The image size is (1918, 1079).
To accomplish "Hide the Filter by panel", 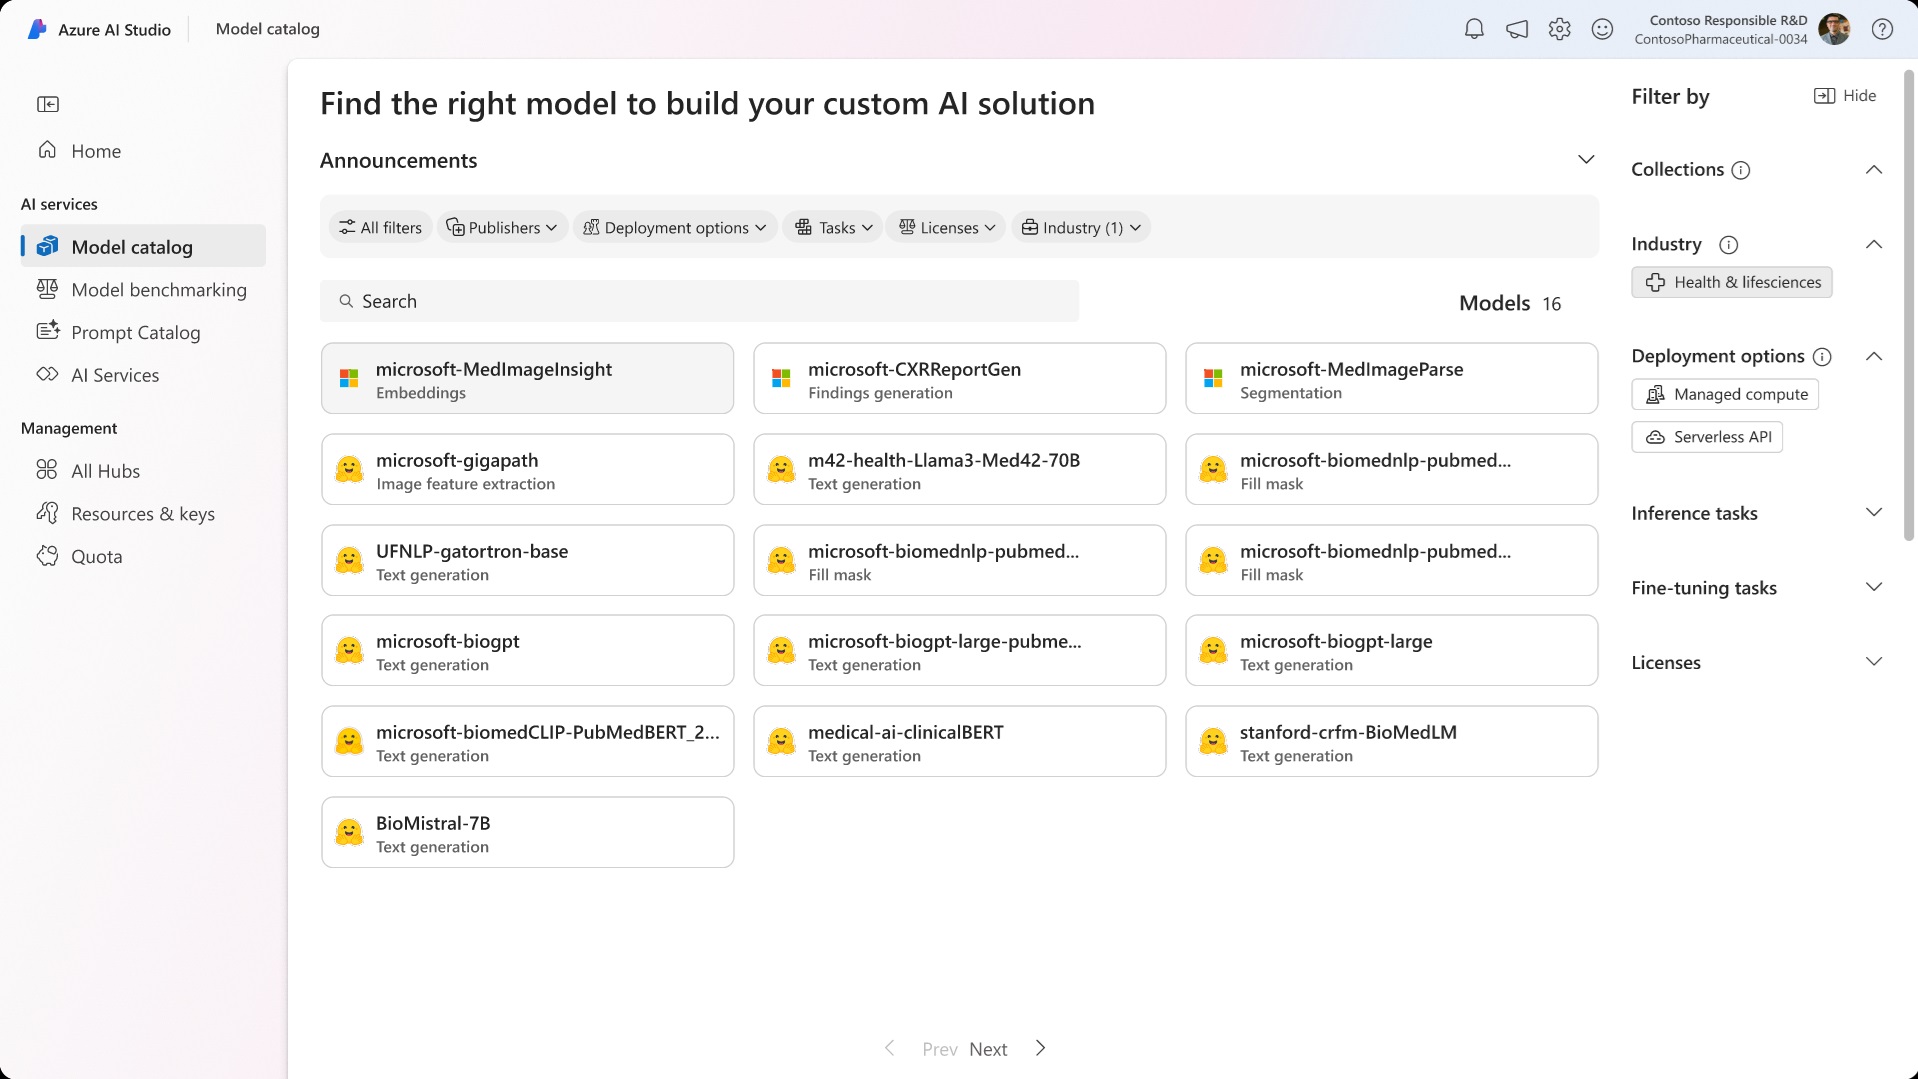I will 1845,95.
